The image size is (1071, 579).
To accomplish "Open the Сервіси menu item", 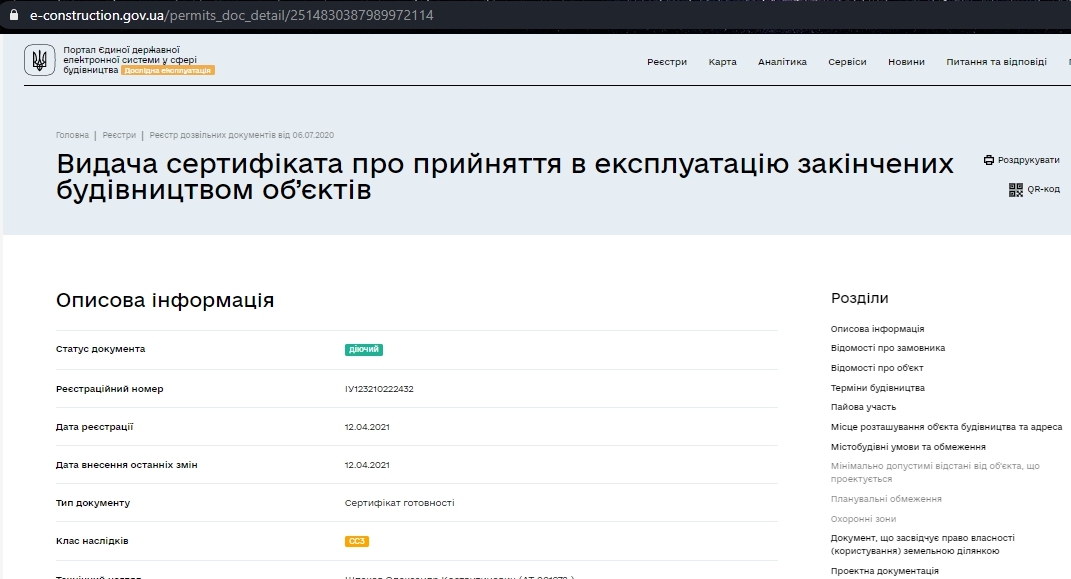I will (x=847, y=61).
